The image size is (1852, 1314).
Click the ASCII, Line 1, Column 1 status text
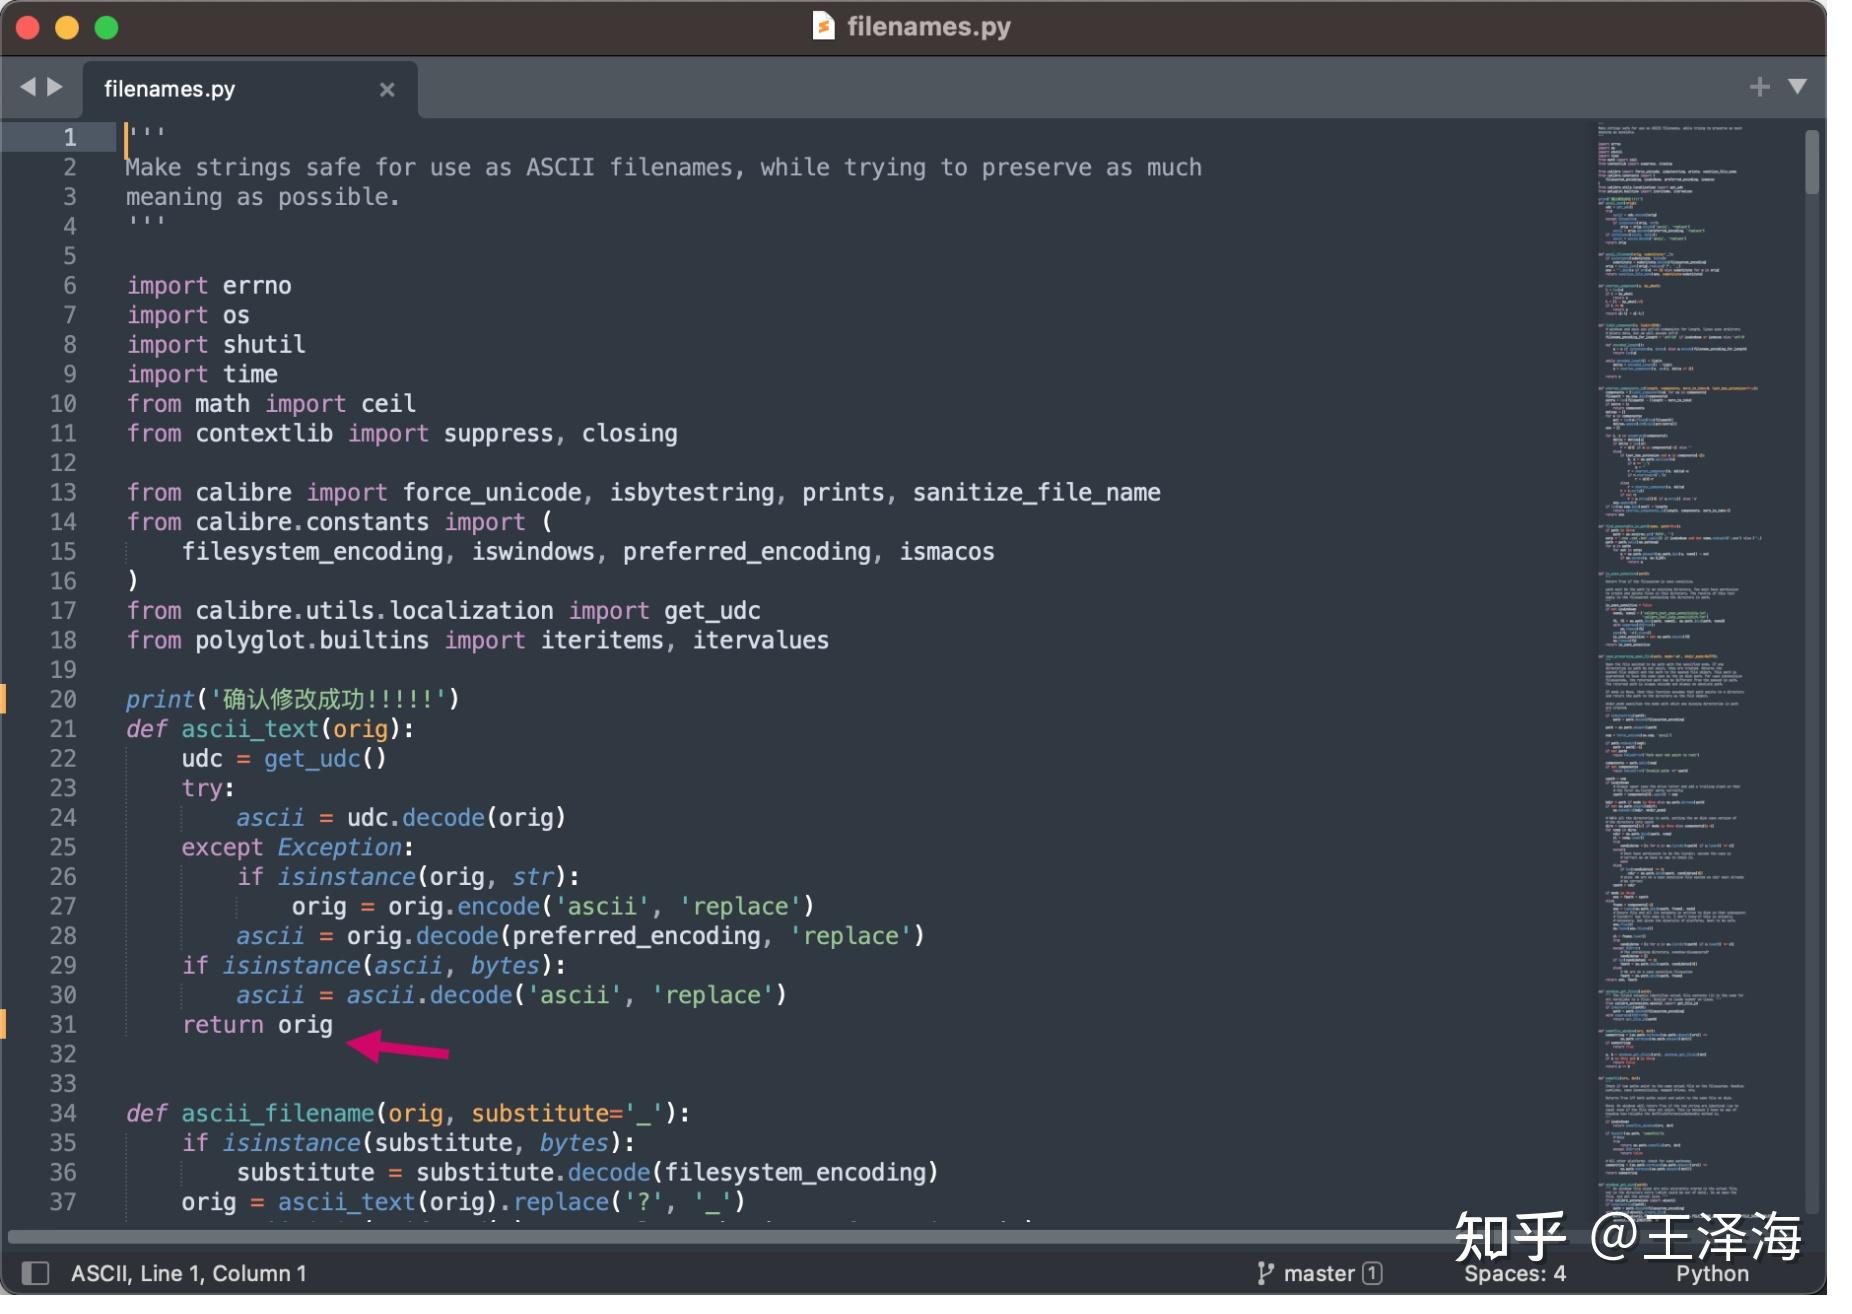(x=188, y=1273)
